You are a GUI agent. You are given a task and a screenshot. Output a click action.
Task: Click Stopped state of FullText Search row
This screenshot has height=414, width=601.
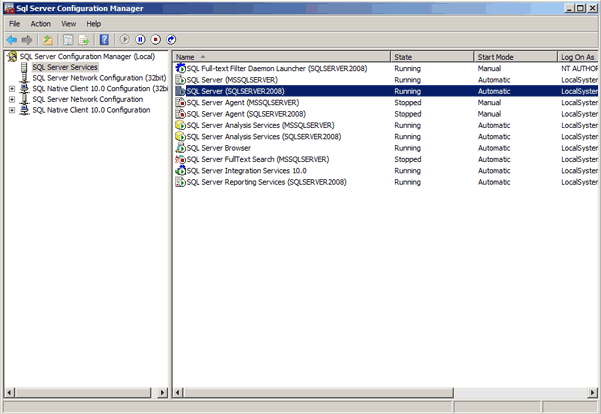[408, 159]
